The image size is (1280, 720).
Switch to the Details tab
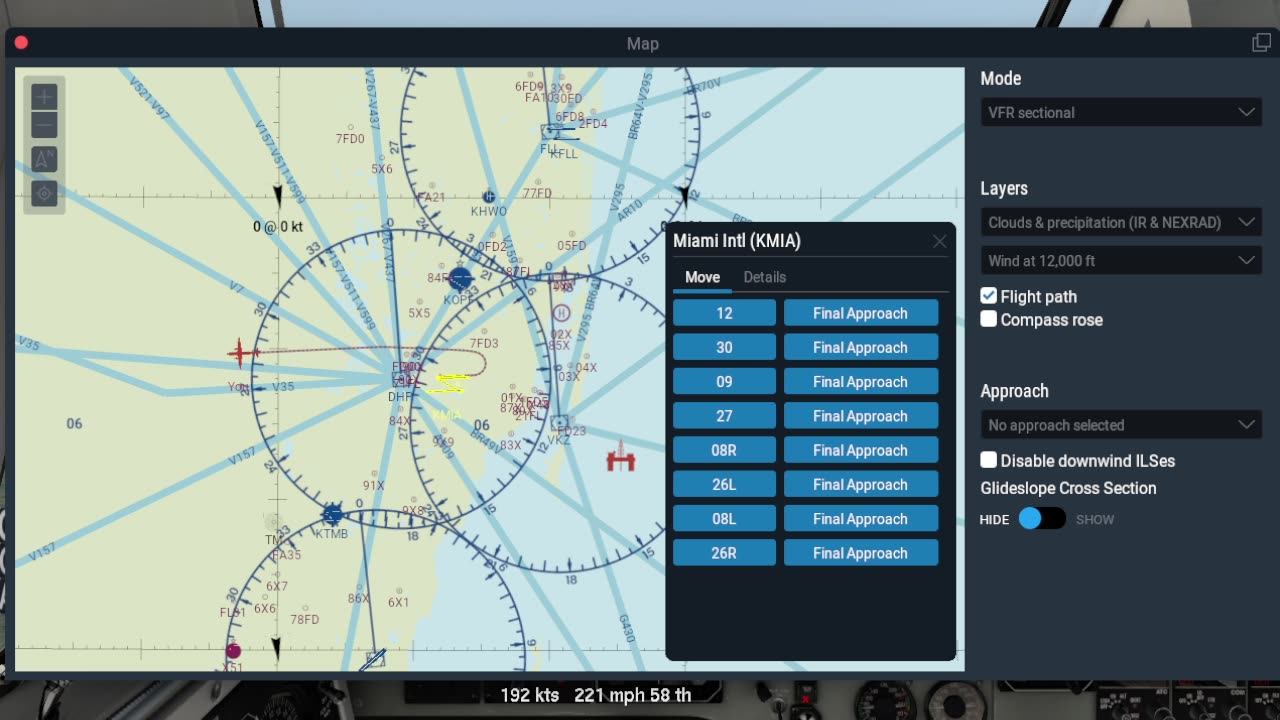pos(765,277)
